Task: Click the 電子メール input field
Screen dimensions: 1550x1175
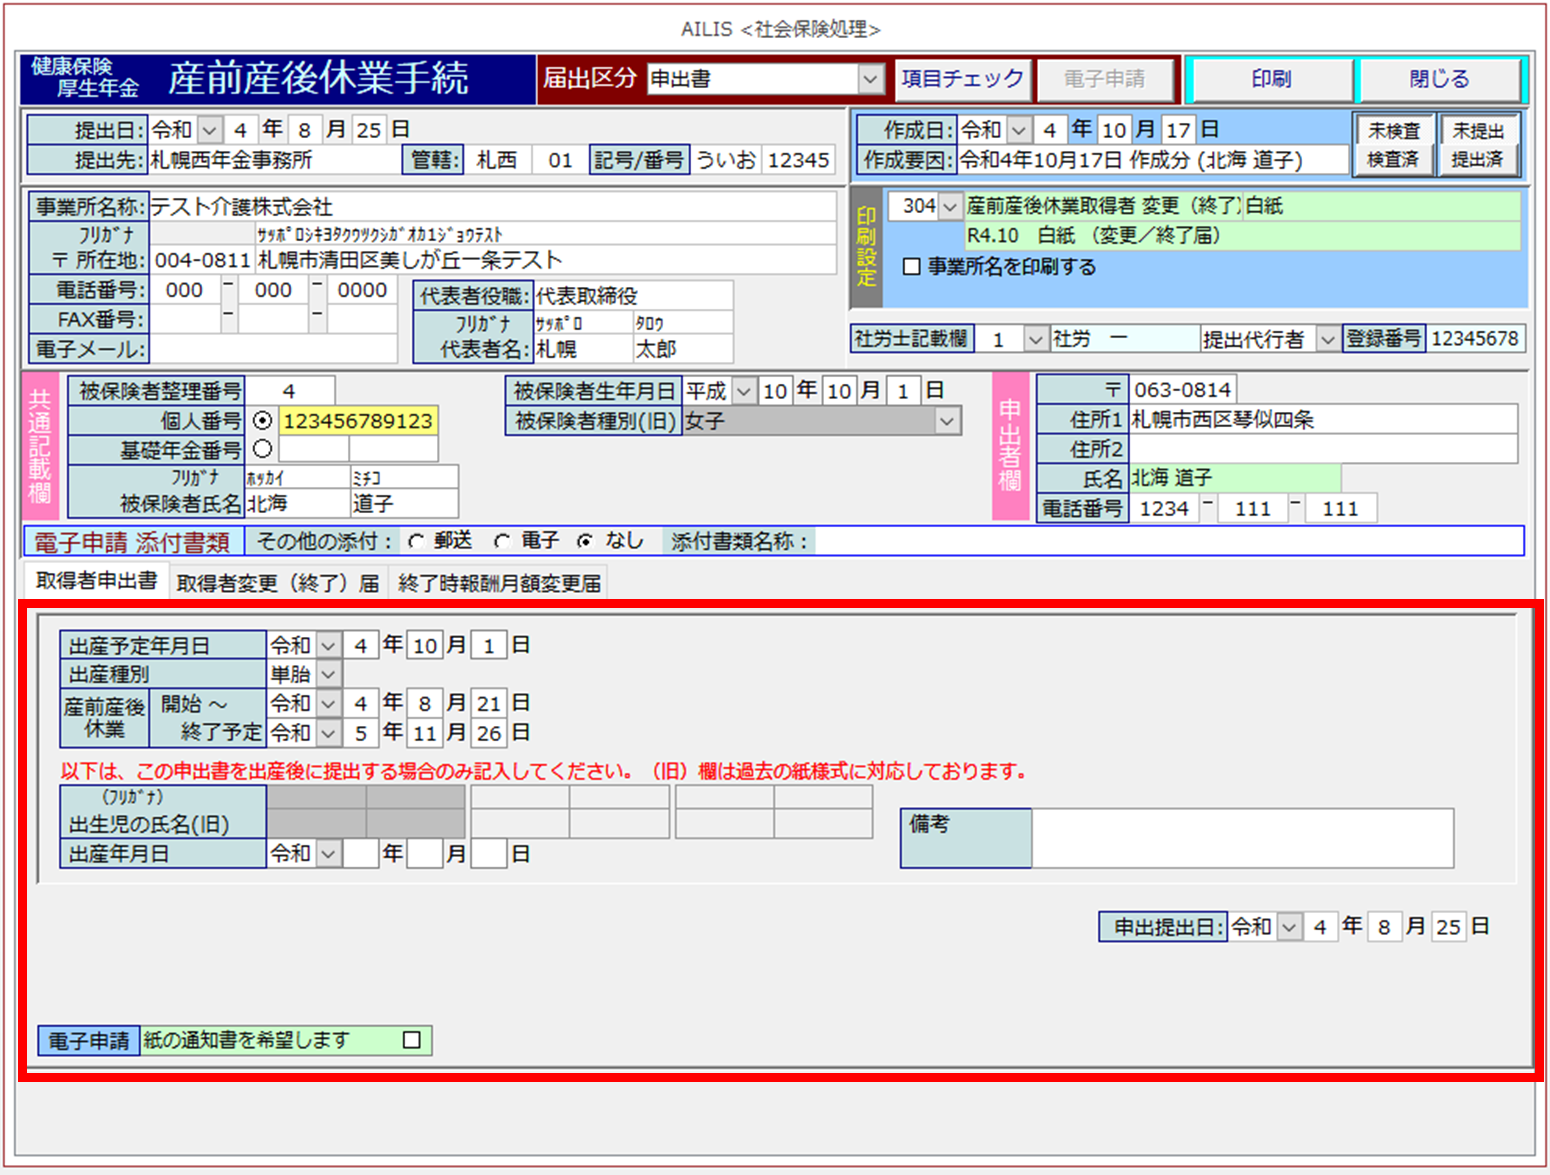Action: click(272, 349)
